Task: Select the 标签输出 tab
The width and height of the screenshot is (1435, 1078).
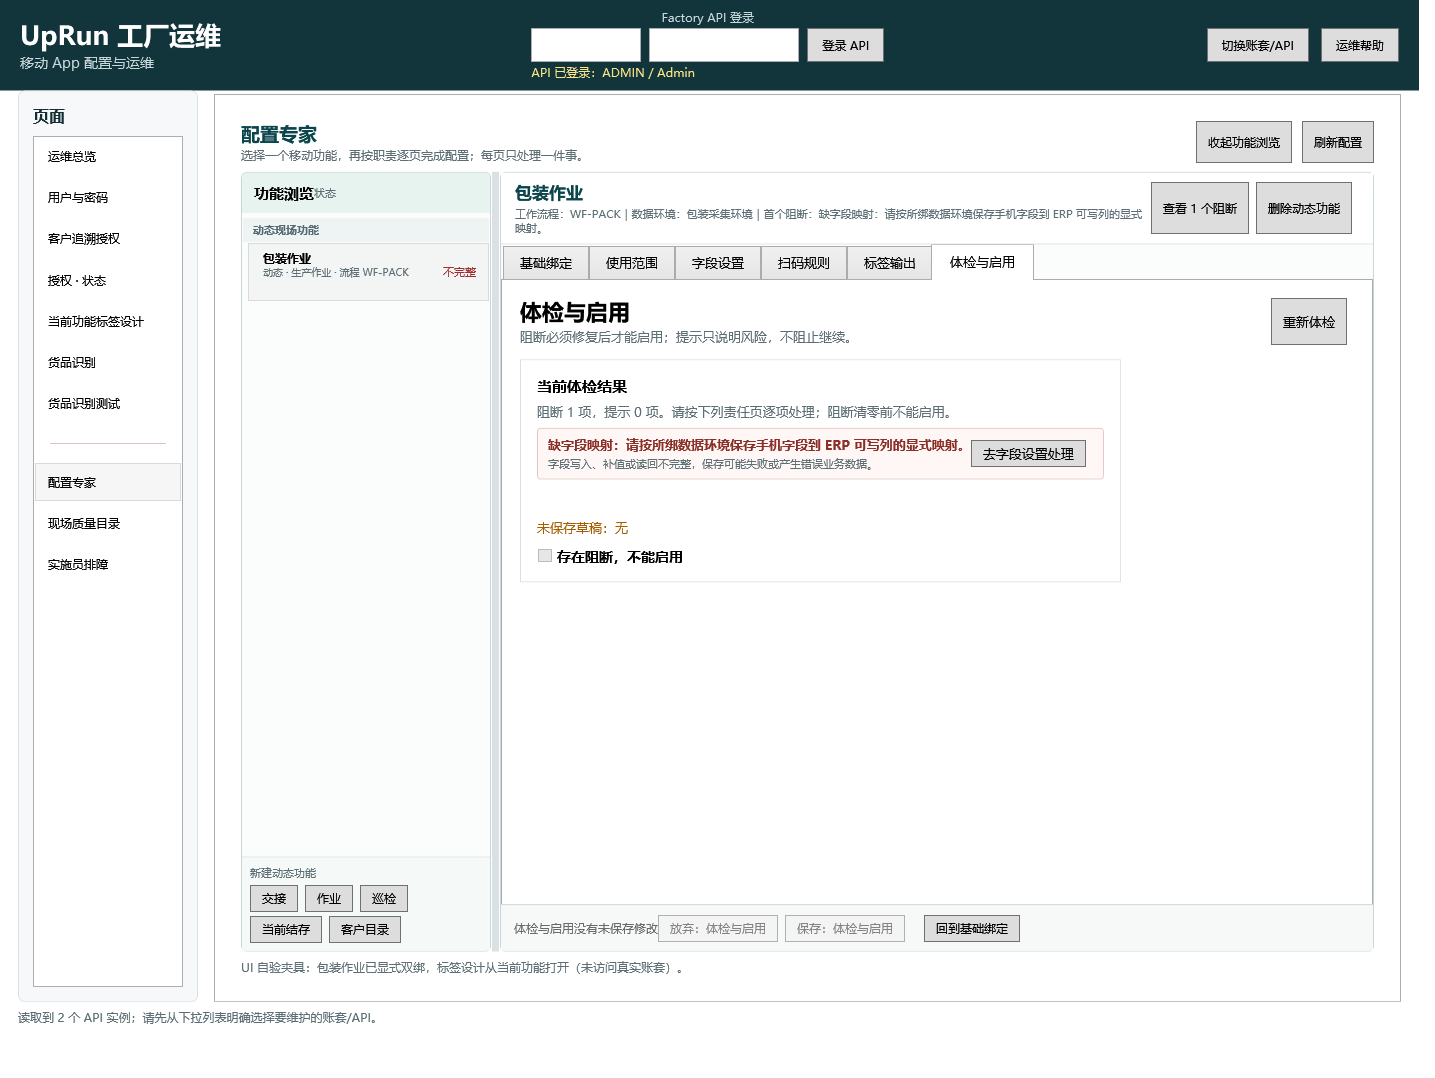Action: [x=890, y=263]
